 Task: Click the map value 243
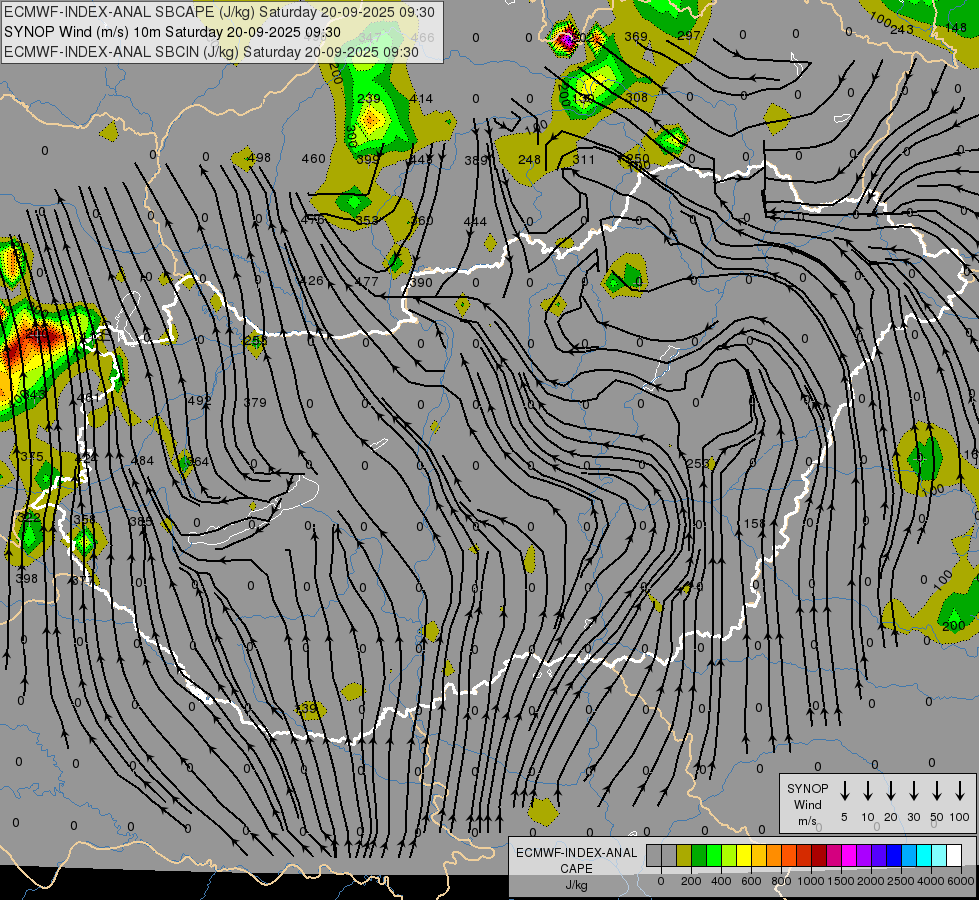click(902, 29)
